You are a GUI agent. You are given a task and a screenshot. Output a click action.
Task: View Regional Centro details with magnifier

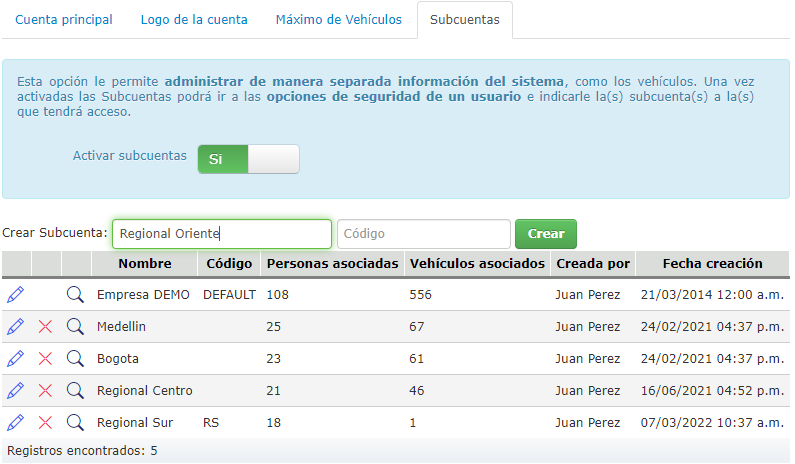75,390
